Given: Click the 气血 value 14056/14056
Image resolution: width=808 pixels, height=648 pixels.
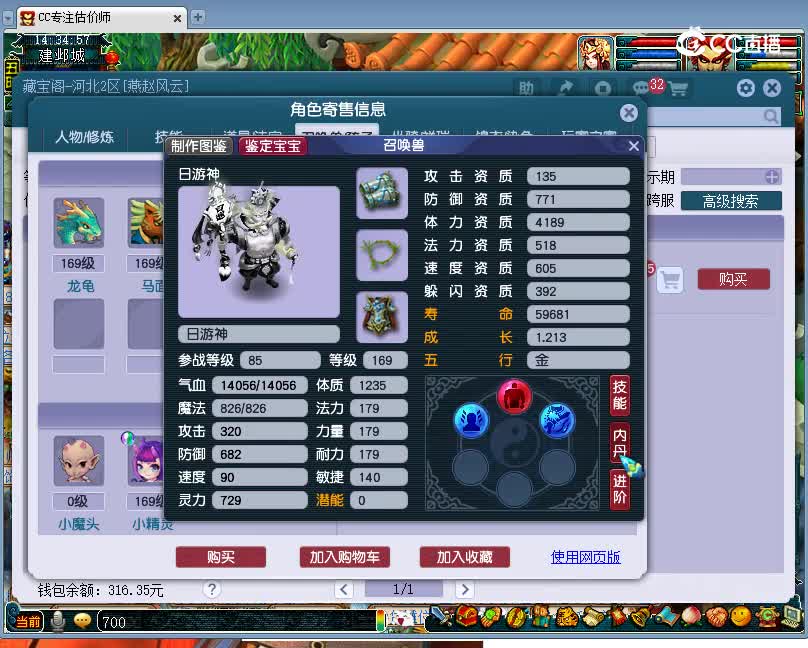Looking at the screenshot, I should [x=260, y=385].
